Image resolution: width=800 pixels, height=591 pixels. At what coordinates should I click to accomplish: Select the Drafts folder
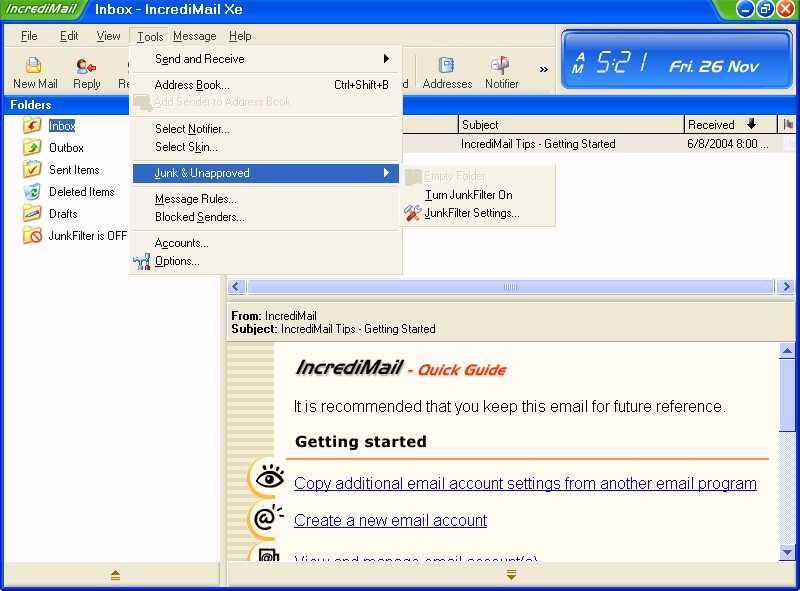63,214
